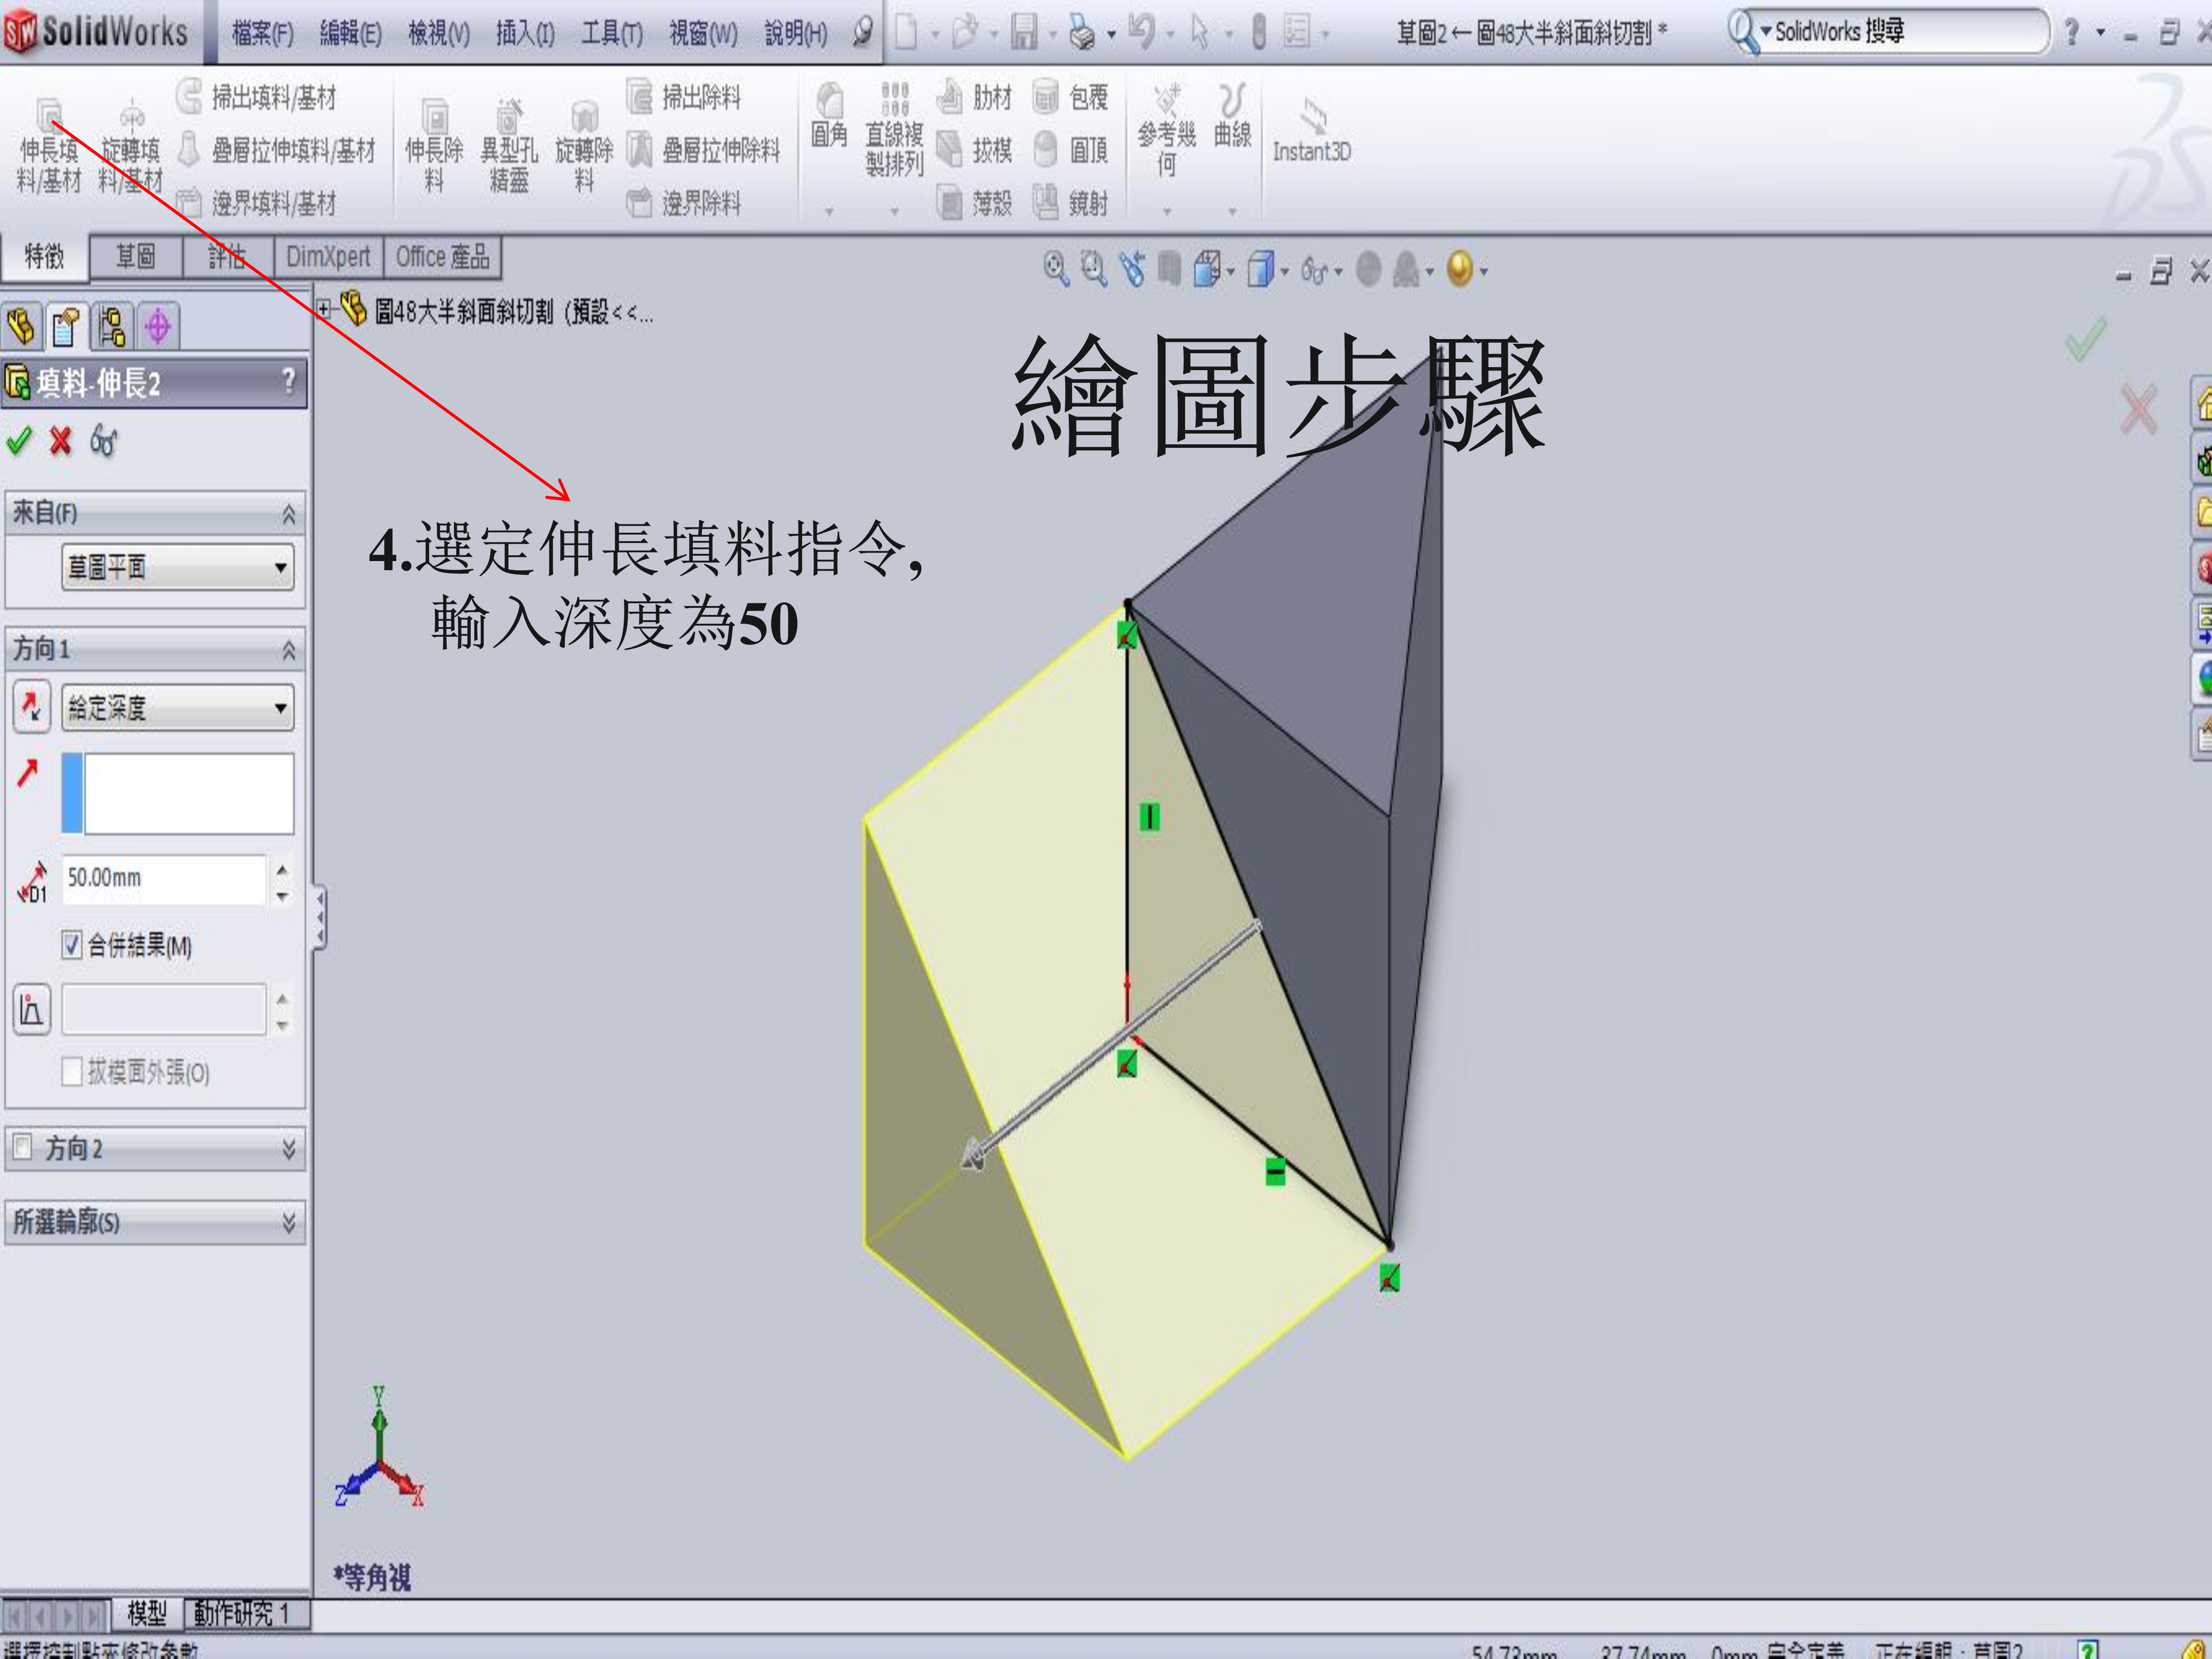Screen dimensions: 2212x1659
Task: Toggle the 合併結果(M) merge result checkbox
Action: [x=72, y=945]
